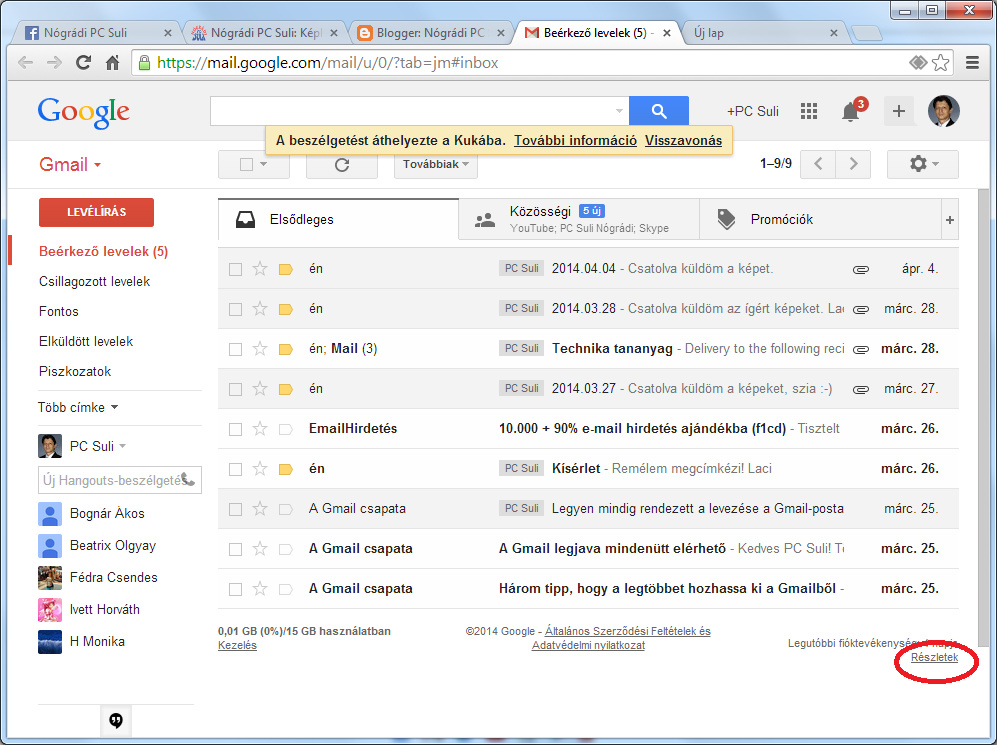Click the Kezelés storage link

click(237, 645)
